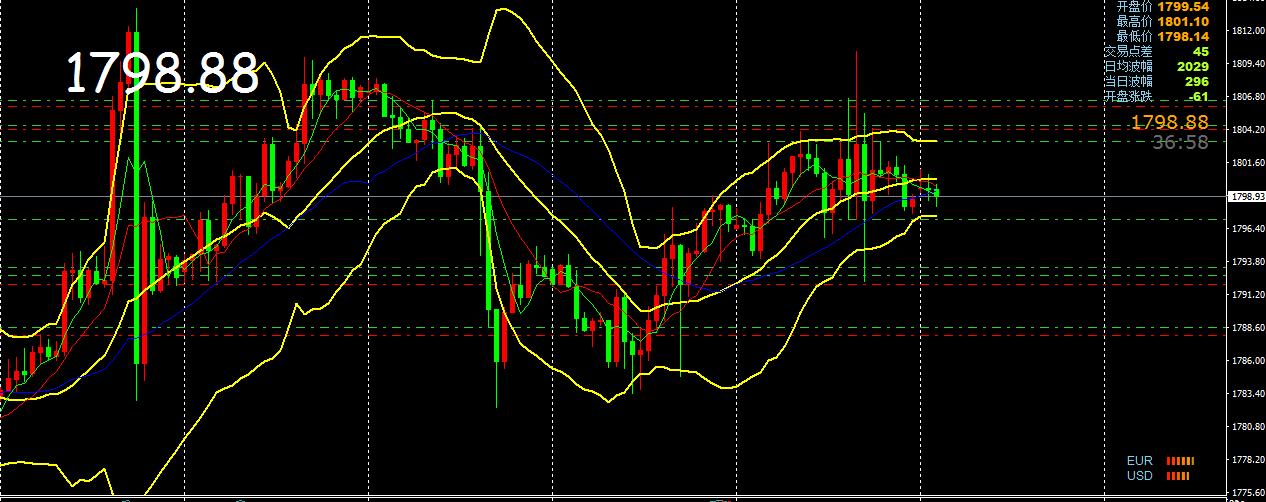Click the 开盘涨跌 value -61
The image size is (1266, 502).
pyautogui.click(x=1198, y=96)
